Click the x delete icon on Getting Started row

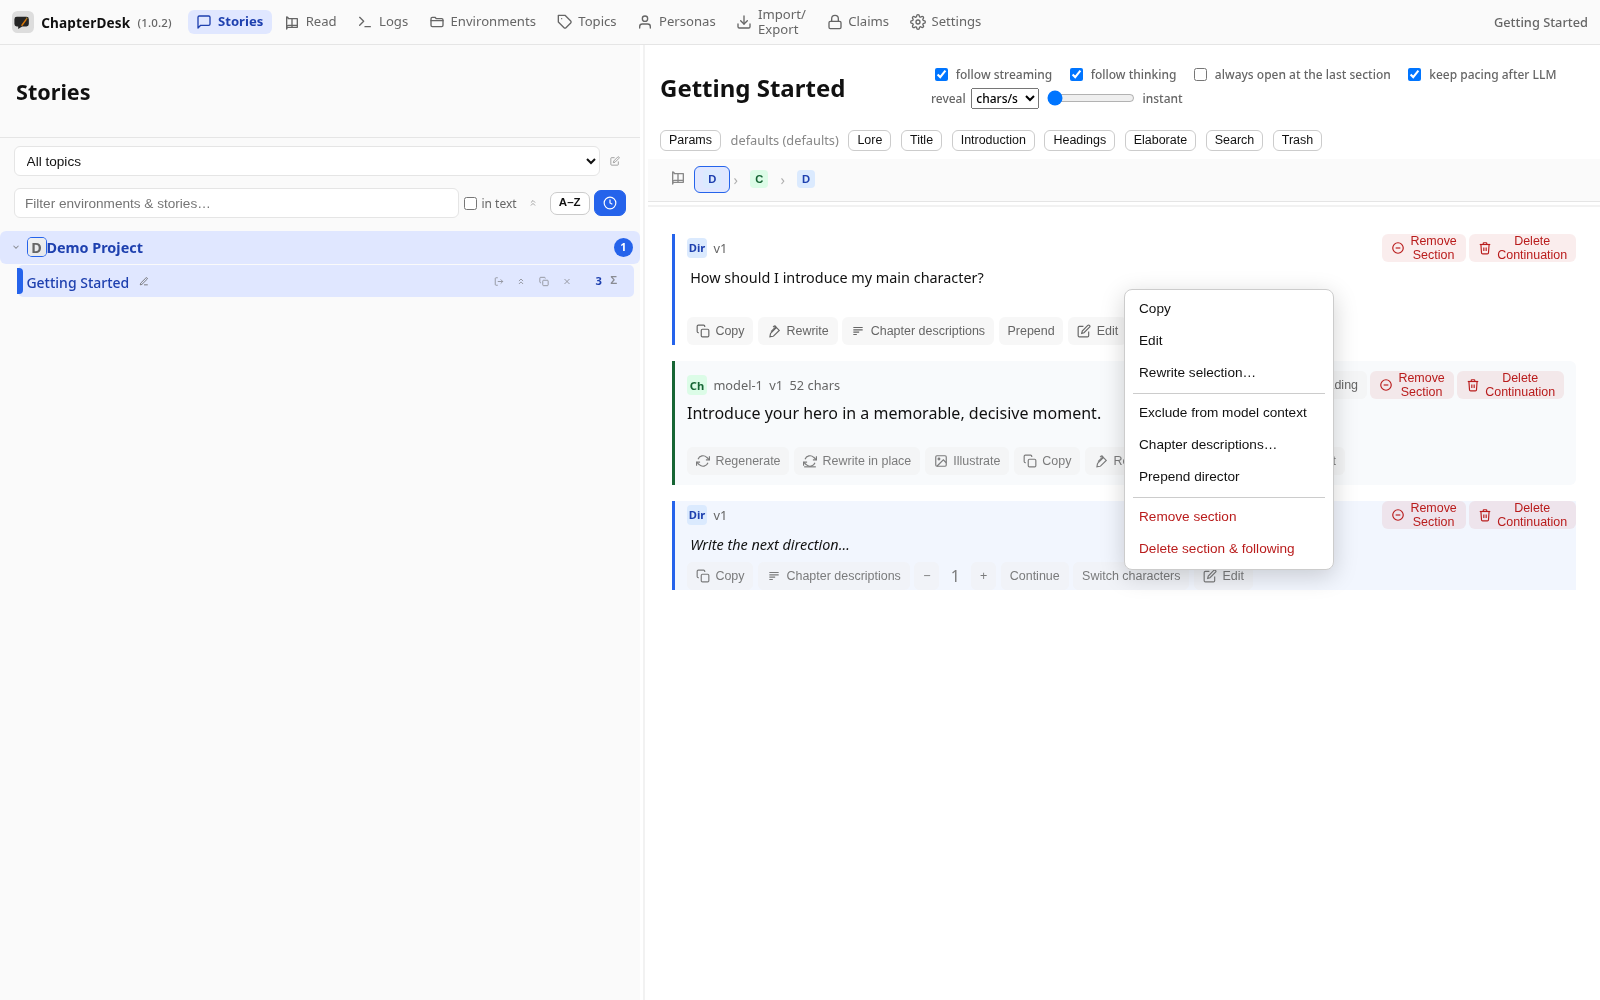567,282
